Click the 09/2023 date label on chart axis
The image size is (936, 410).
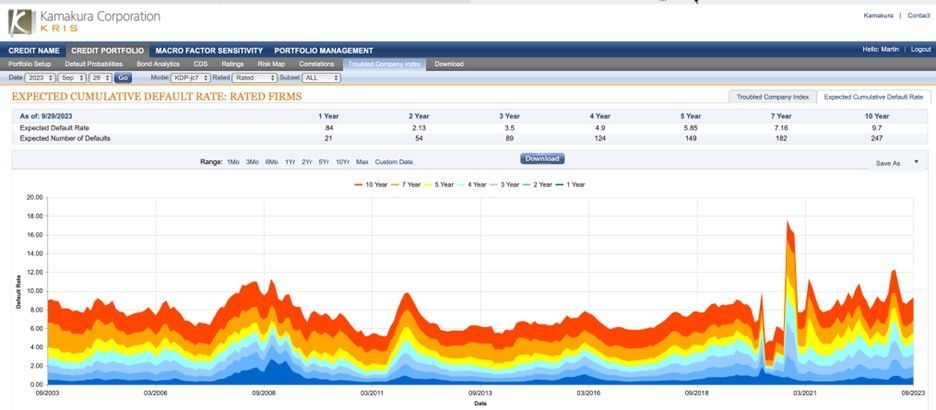pos(913,393)
